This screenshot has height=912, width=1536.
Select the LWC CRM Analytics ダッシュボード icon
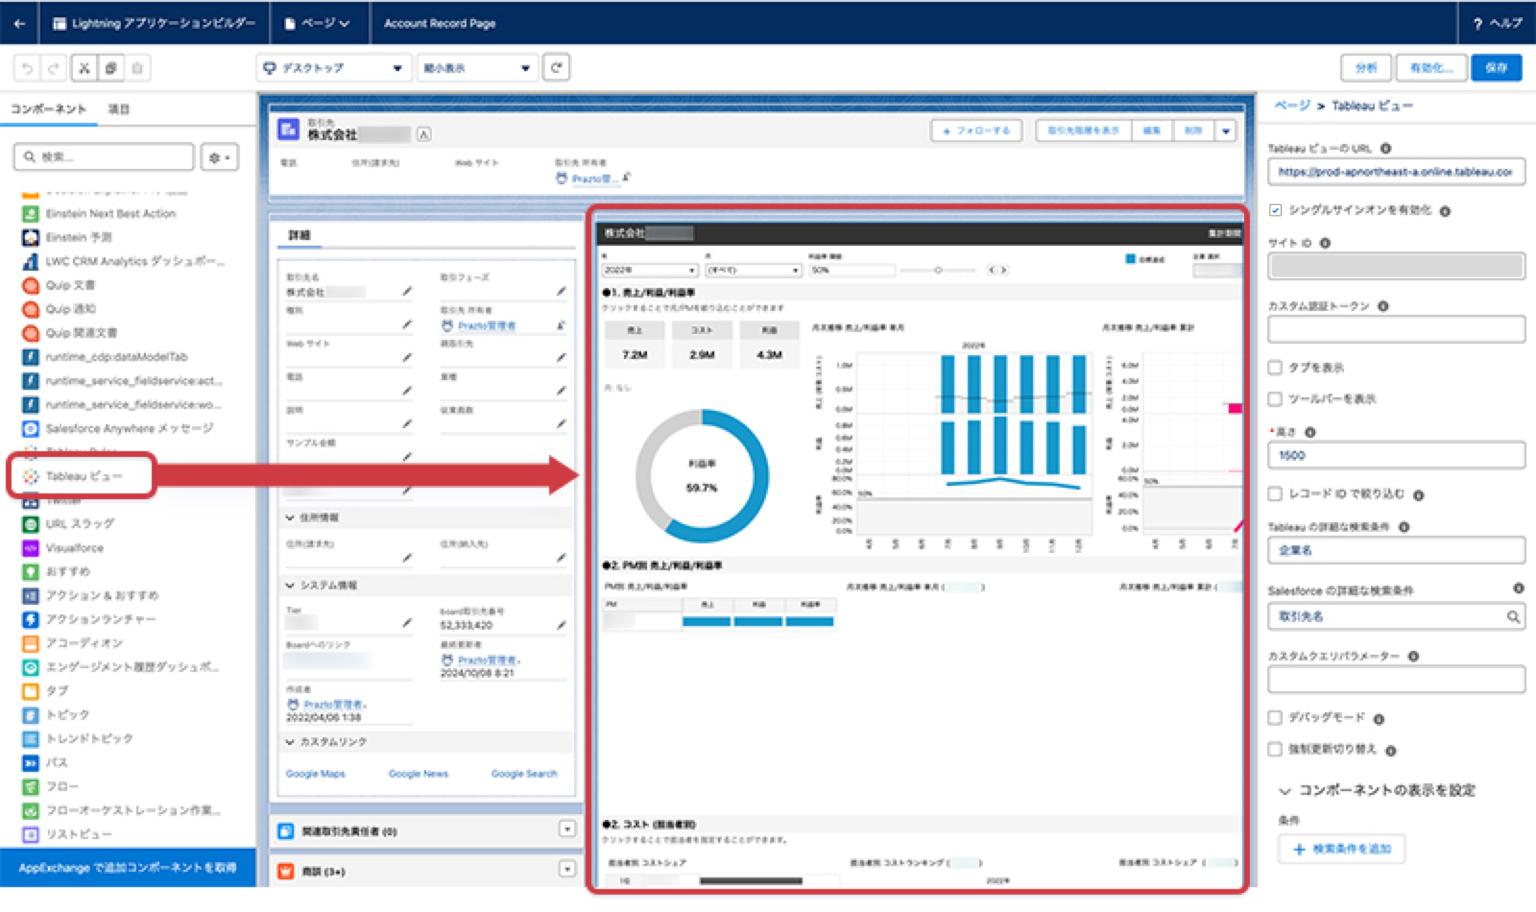pos(29,261)
